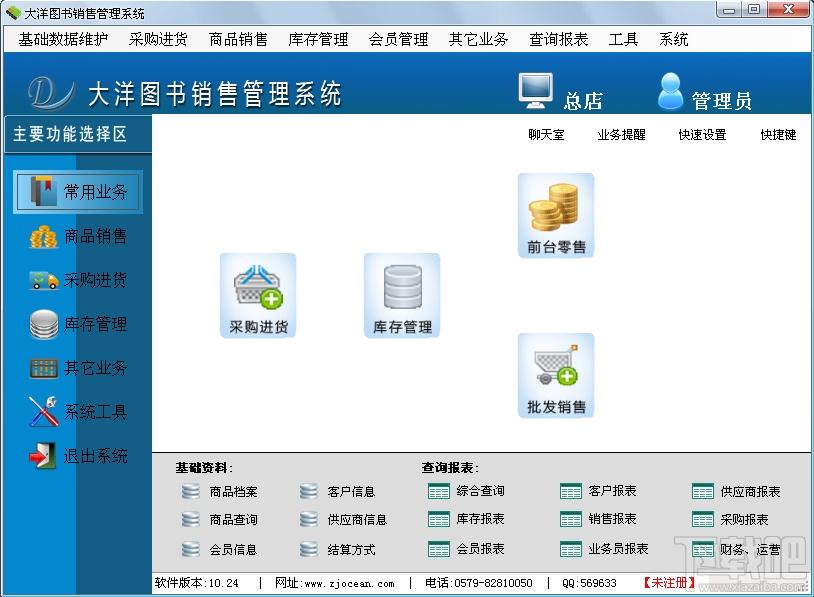Open the 库存管理 menu in menu bar
The width and height of the screenshot is (814, 597).
(x=318, y=39)
